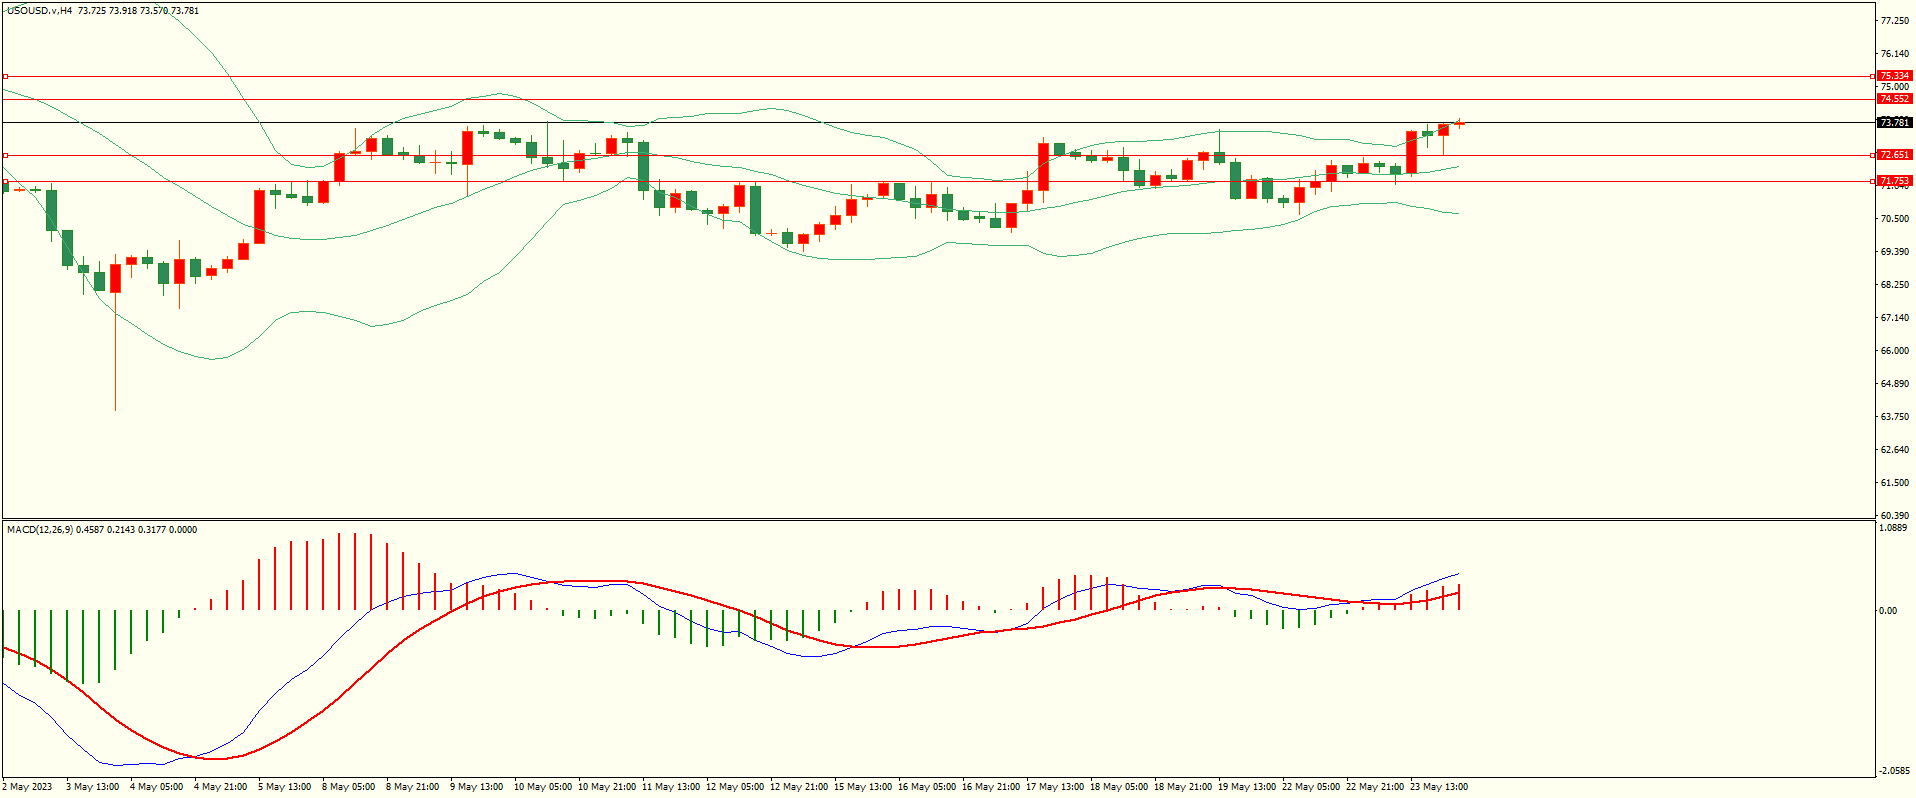This screenshot has height=798, width=1916.
Task: Click the 17 May 13:00 time label
Action: click(x=1055, y=787)
